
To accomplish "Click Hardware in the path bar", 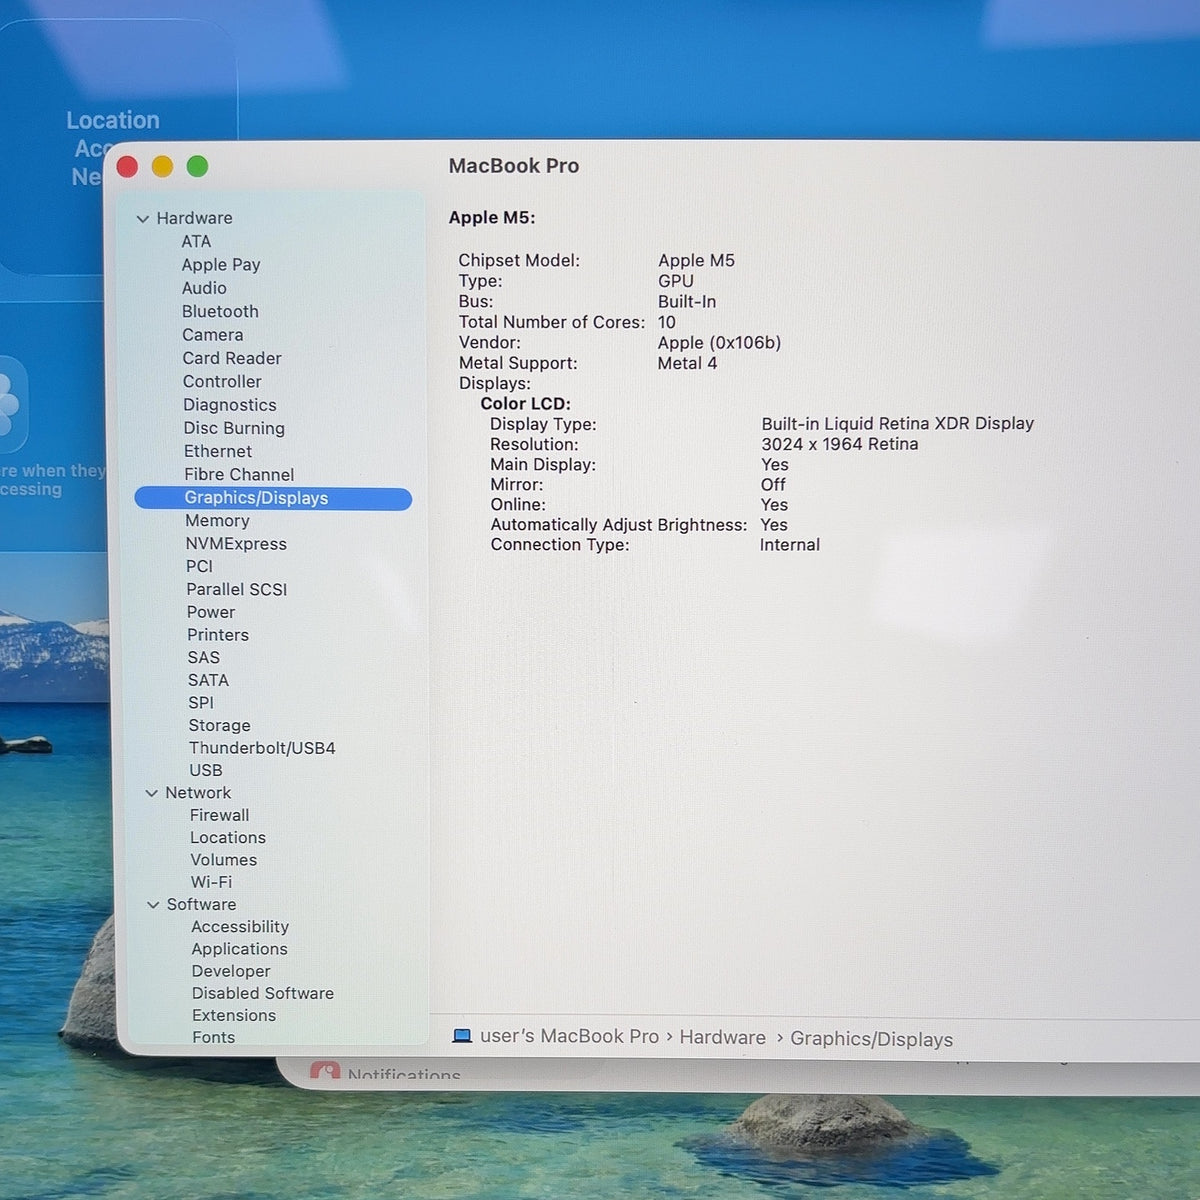I will 722,1037.
